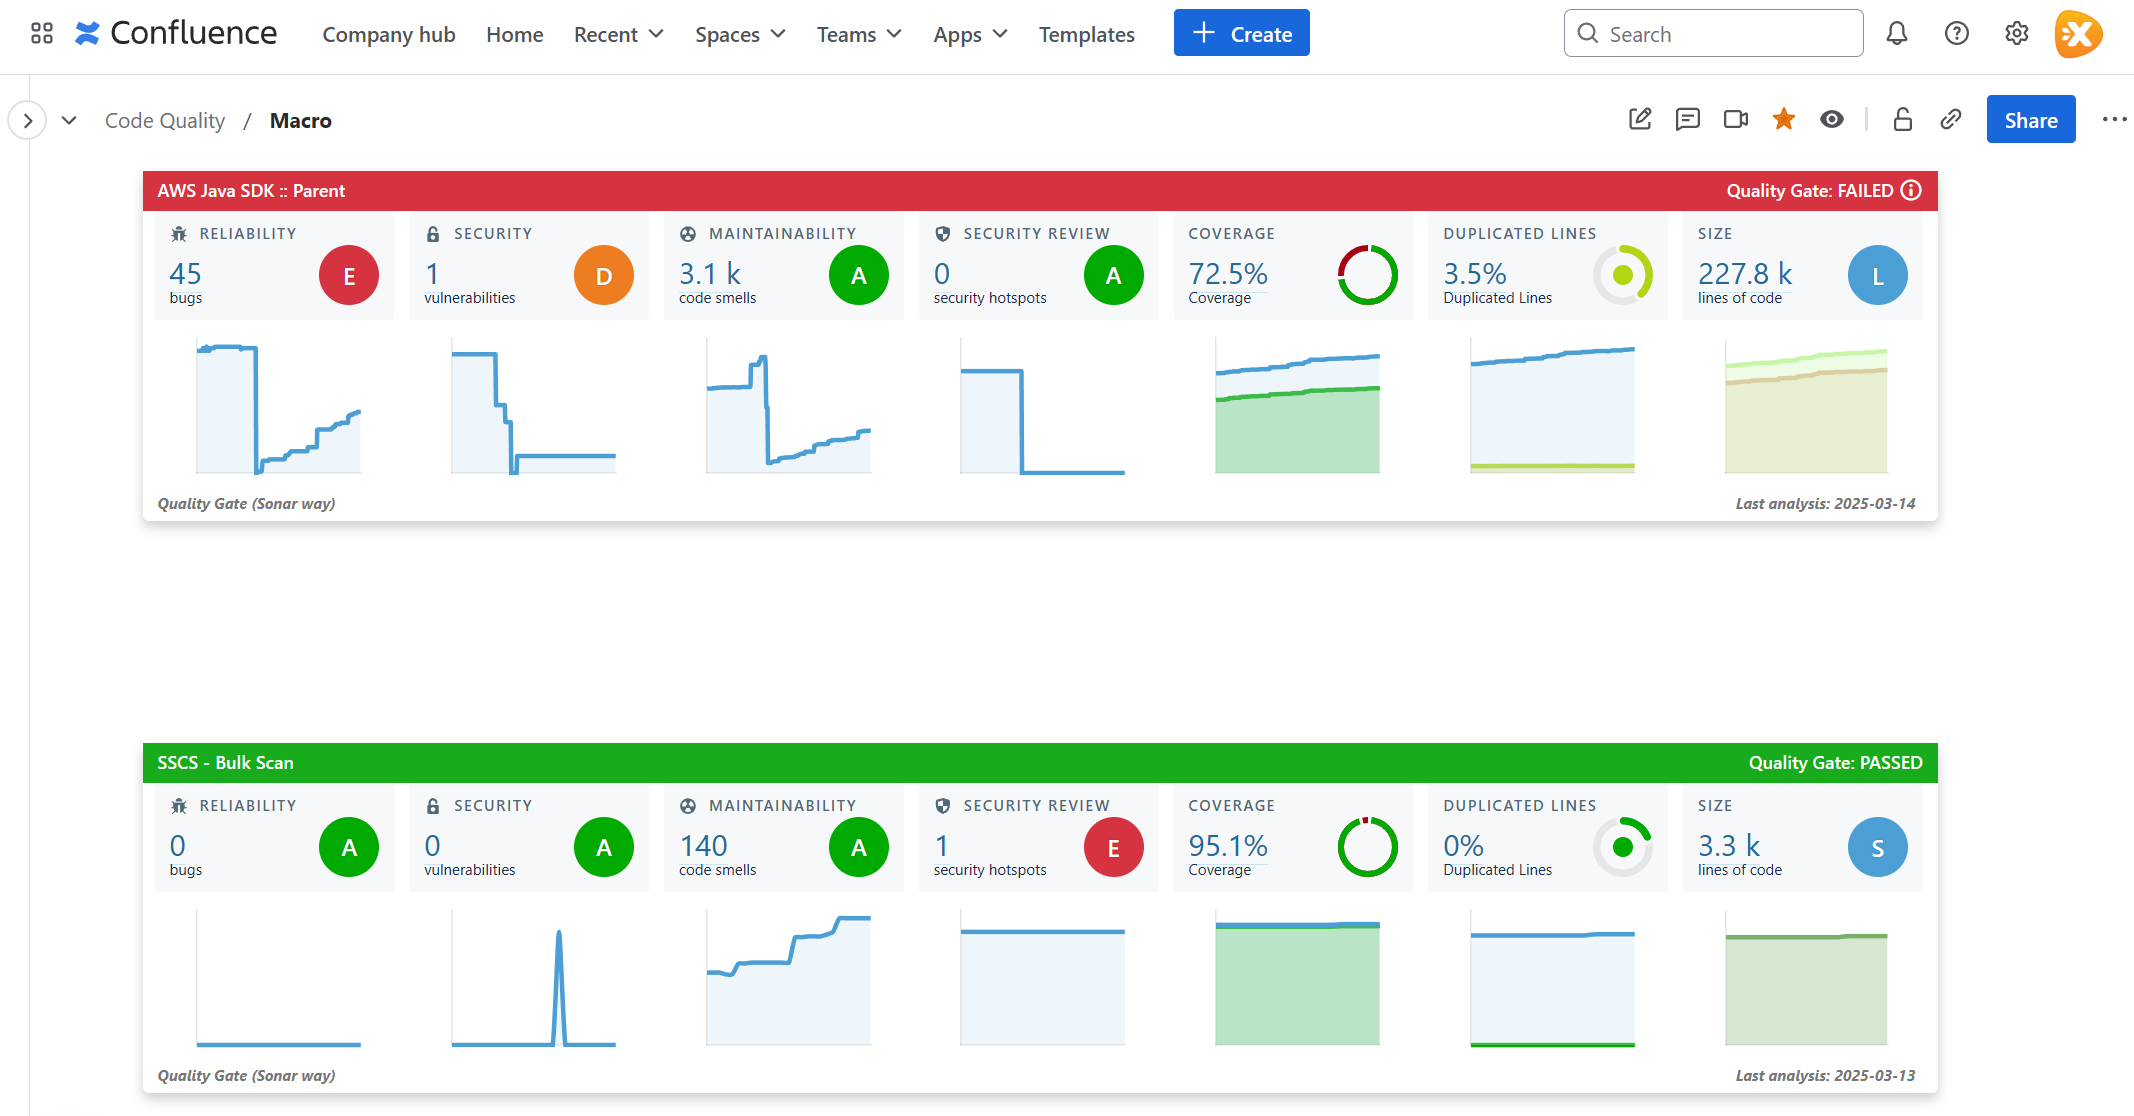Start a video call via the camera icon
This screenshot has height=1116, width=2134.
1736,119
